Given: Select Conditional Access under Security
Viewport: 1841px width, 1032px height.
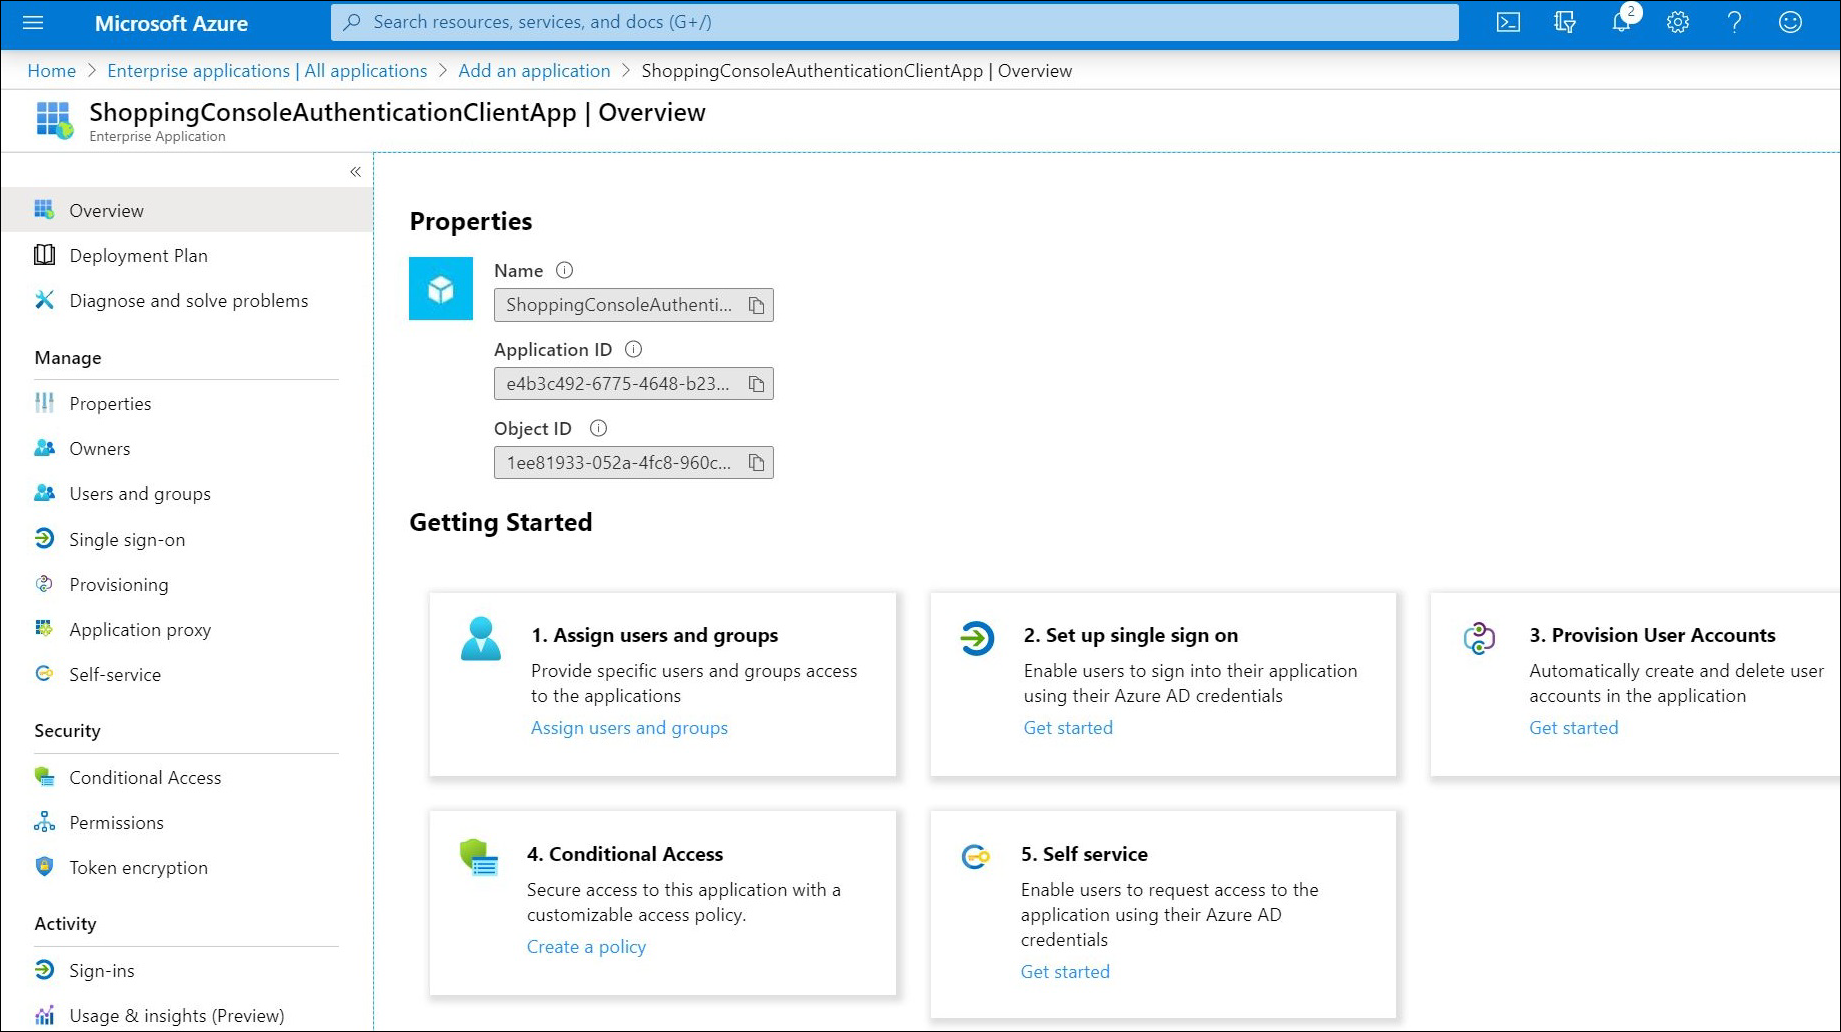Looking at the screenshot, I should [145, 778].
